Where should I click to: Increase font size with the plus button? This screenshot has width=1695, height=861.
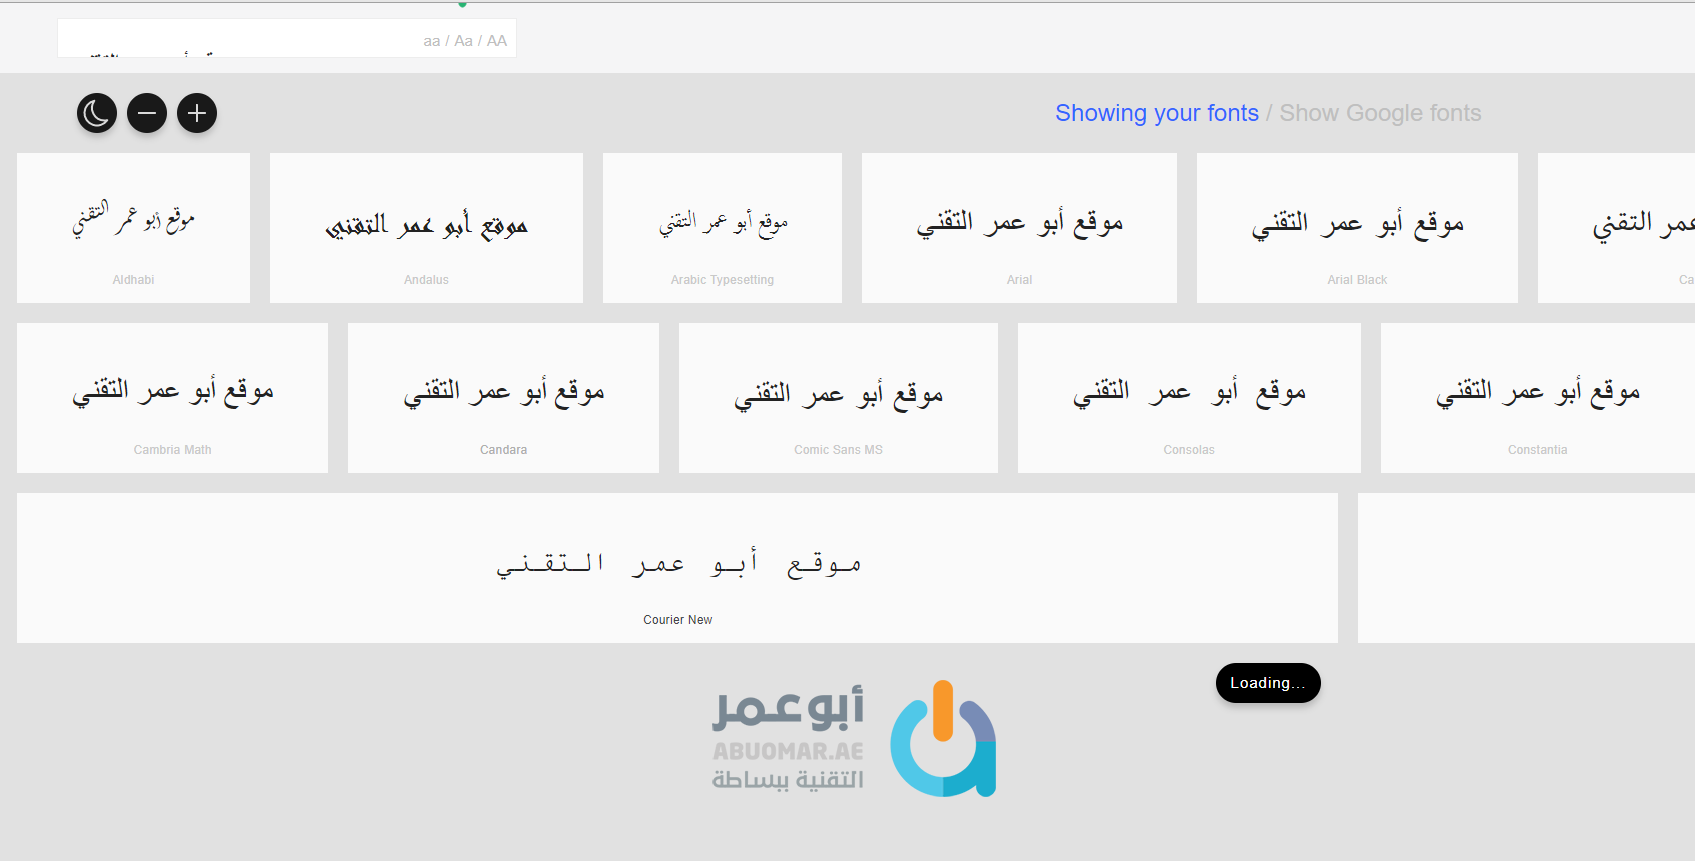(197, 113)
